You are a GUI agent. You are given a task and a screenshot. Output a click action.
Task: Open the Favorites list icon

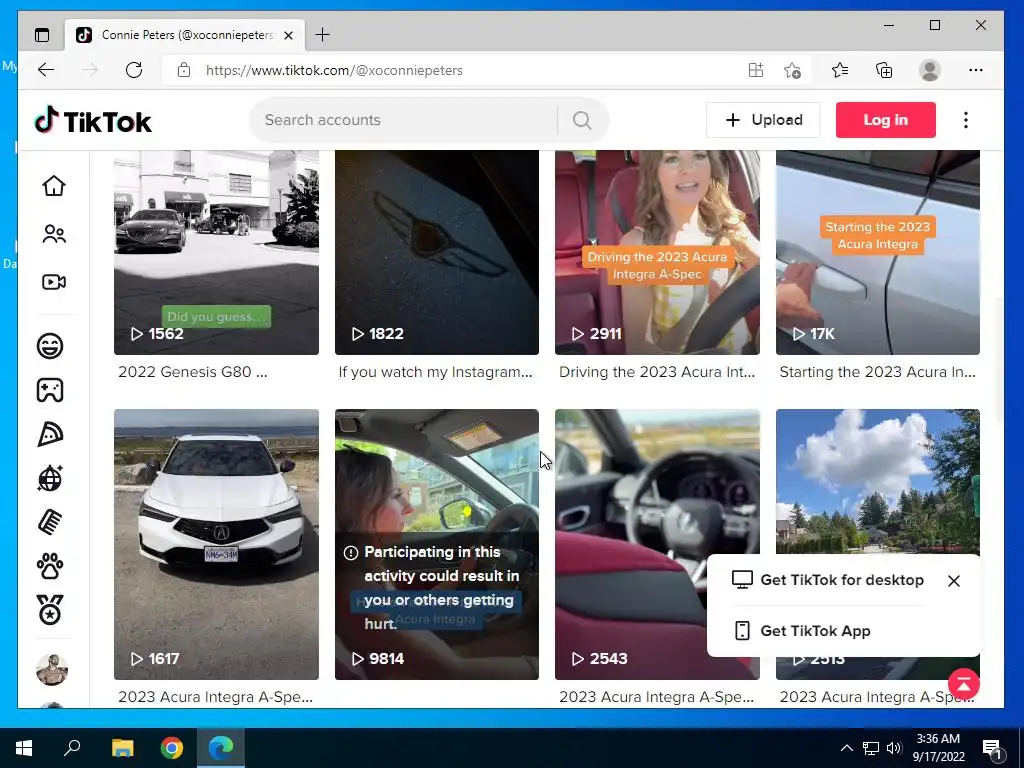[x=840, y=70]
